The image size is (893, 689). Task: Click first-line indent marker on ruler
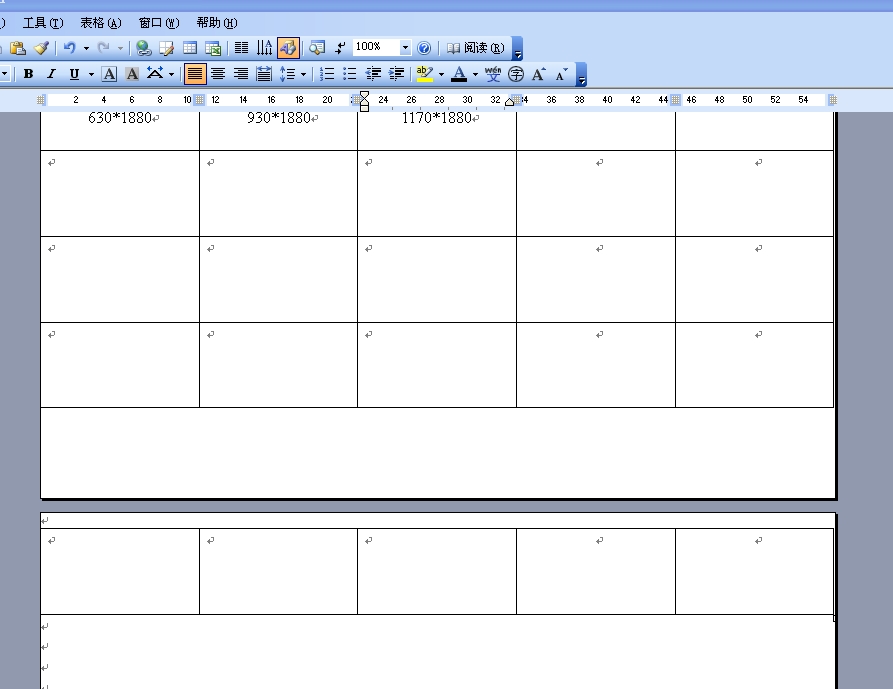point(364,96)
